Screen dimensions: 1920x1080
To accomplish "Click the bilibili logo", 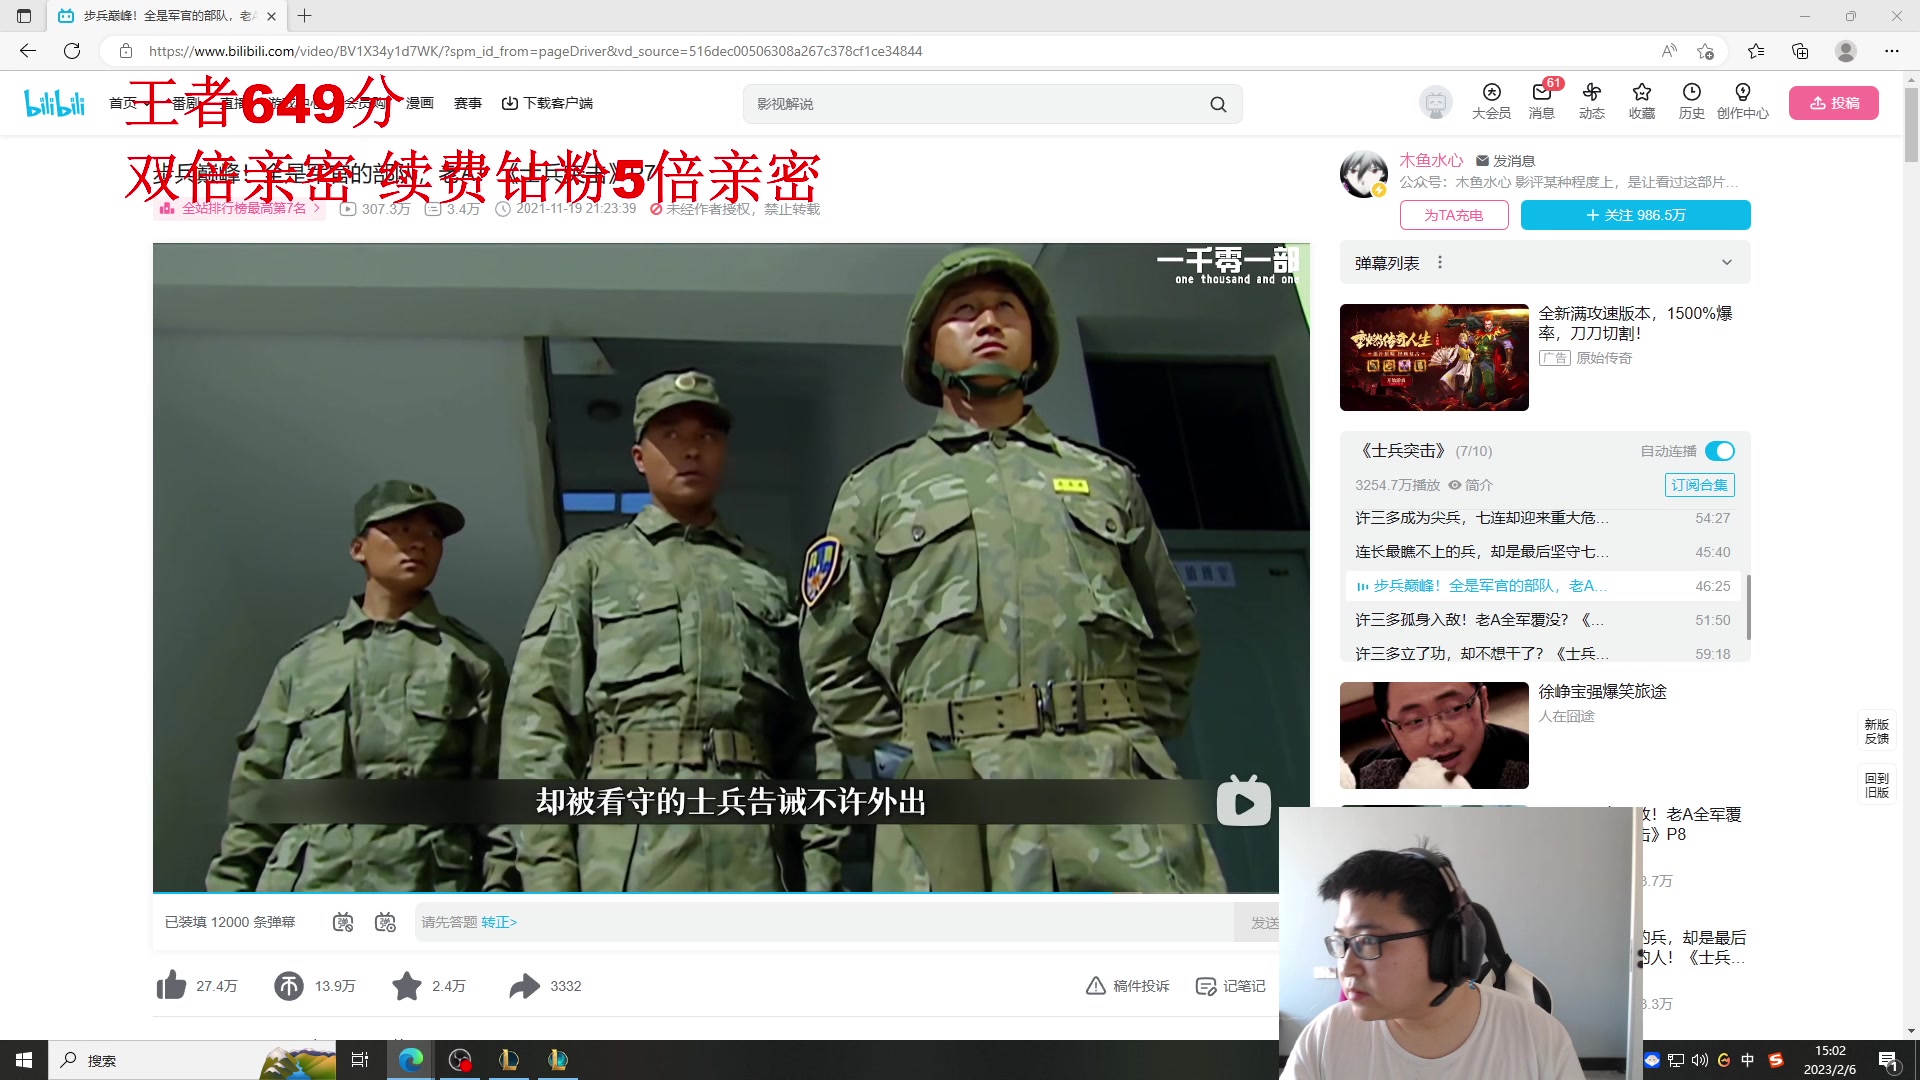I will [55, 102].
